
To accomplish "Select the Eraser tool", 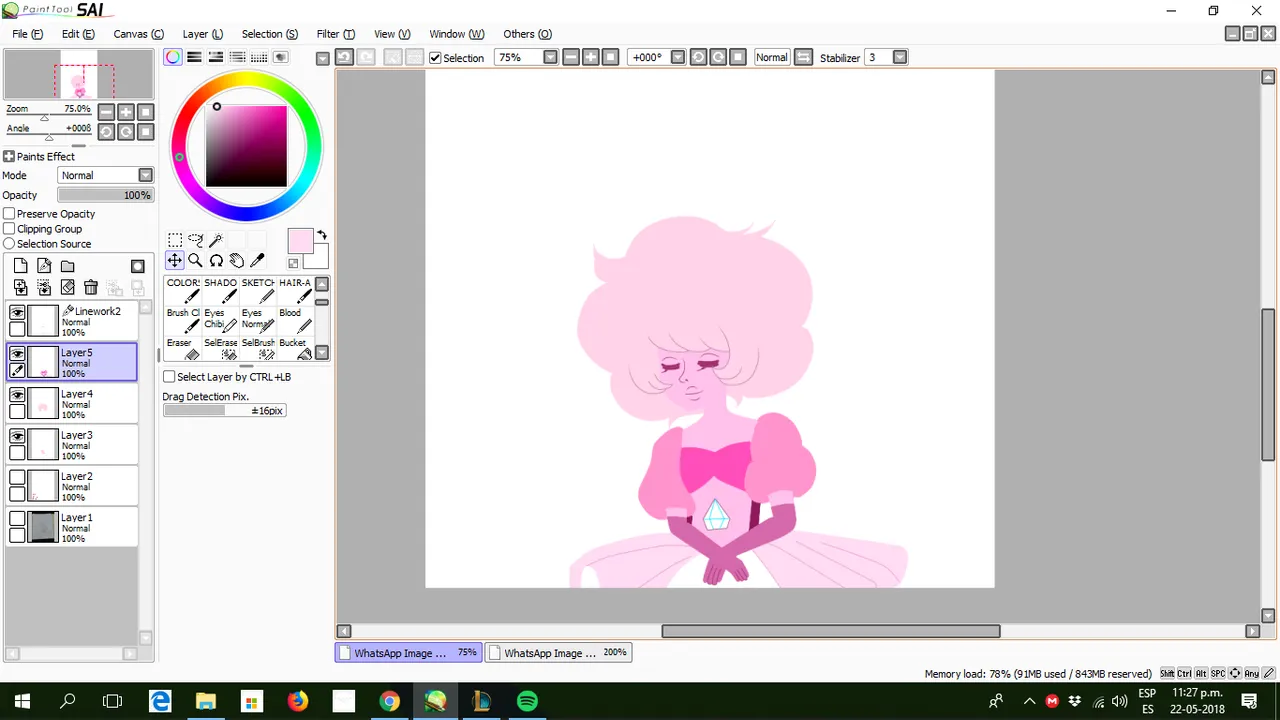I will point(183,348).
